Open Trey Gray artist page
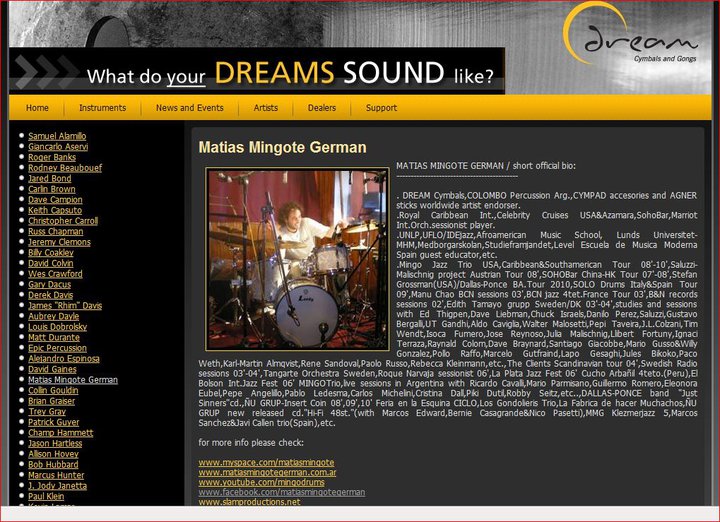The width and height of the screenshot is (720, 522). coord(47,411)
